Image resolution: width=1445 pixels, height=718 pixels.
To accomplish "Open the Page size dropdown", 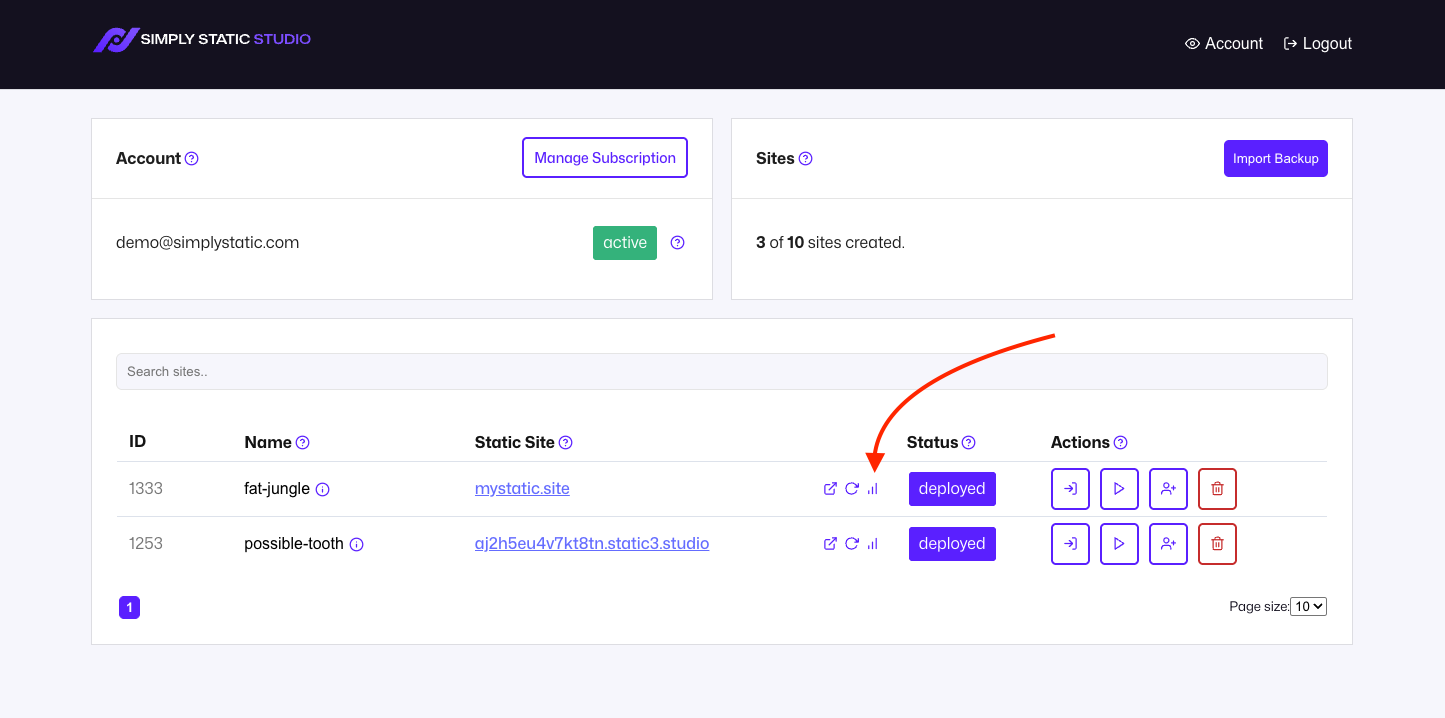I will click(x=1308, y=607).
